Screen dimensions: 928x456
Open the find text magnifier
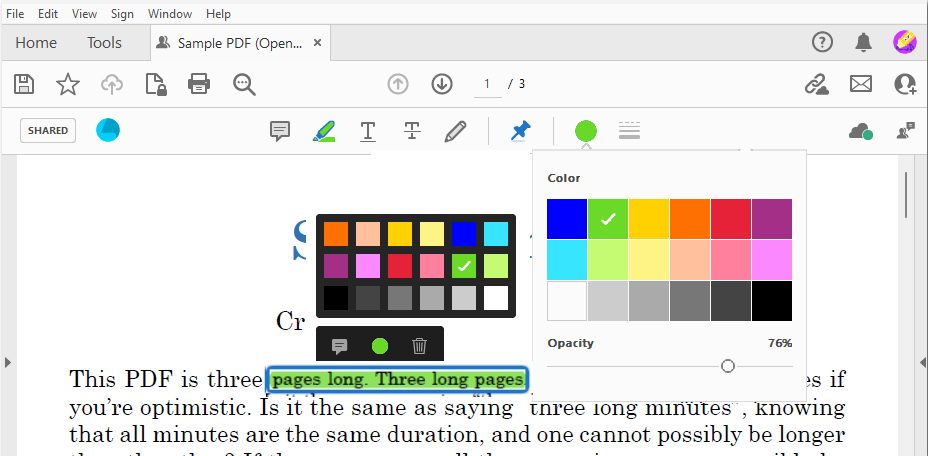pyautogui.click(x=244, y=85)
